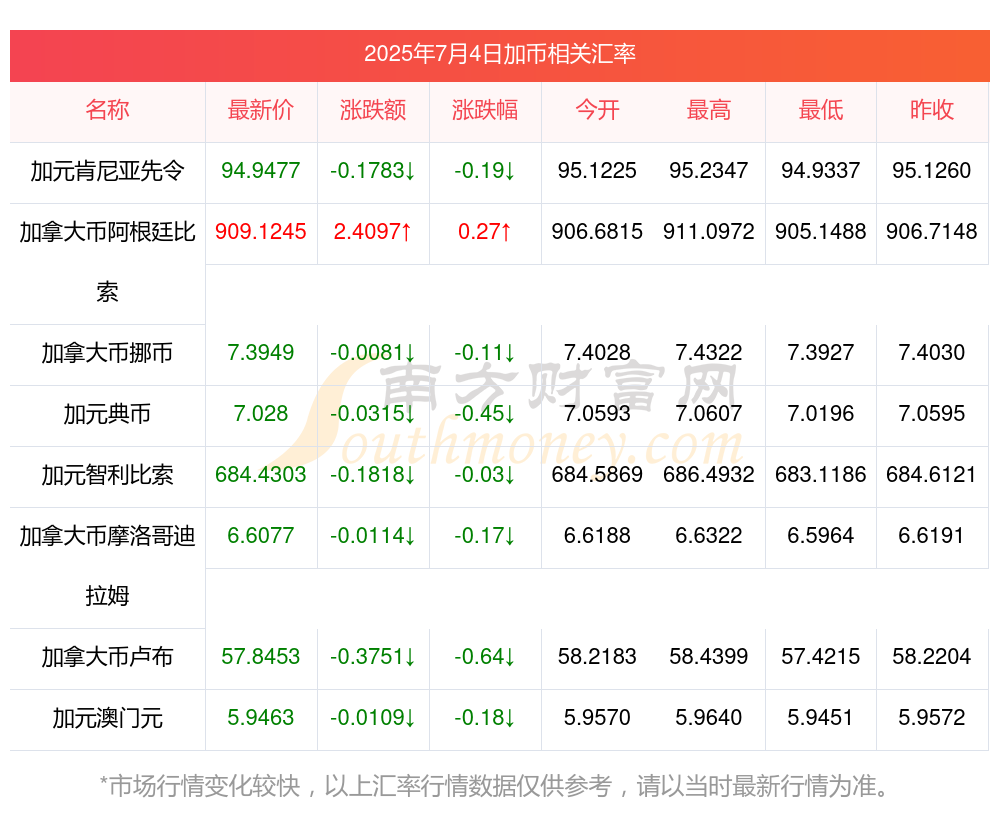Click previous close 95.1260
The image size is (1000, 817).
tap(932, 170)
